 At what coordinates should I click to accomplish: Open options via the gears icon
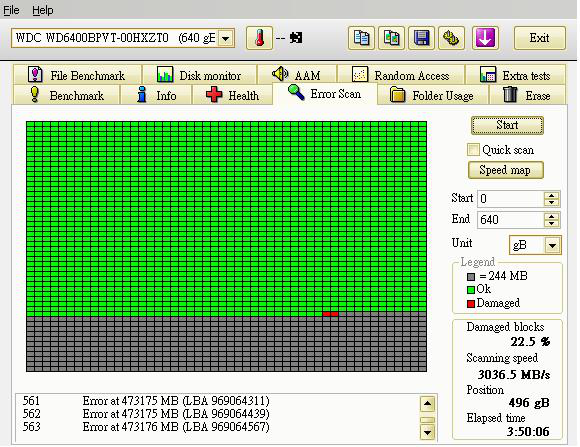click(x=451, y=38)
